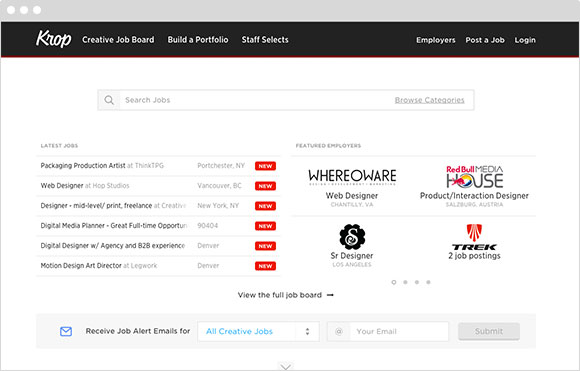Click the 90404 location text
Image resolution: width=580 pixels, height=371 pixels.
click(208, 225)
